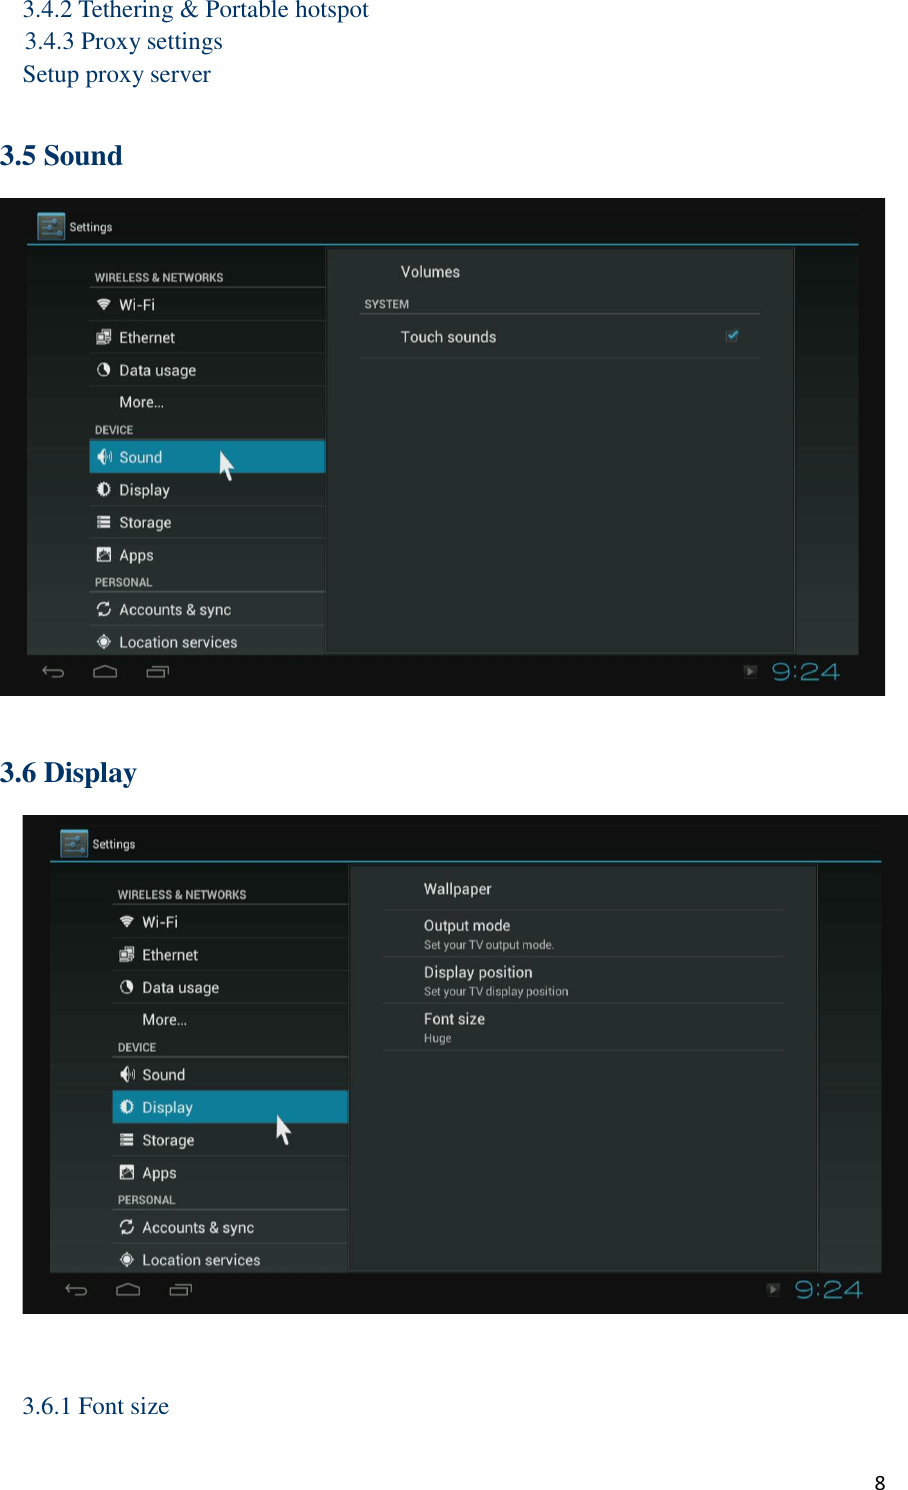Click "3.6.1 Font size" heading
This screenshot has height=1490, width=908.
[x=96, y=1406]
